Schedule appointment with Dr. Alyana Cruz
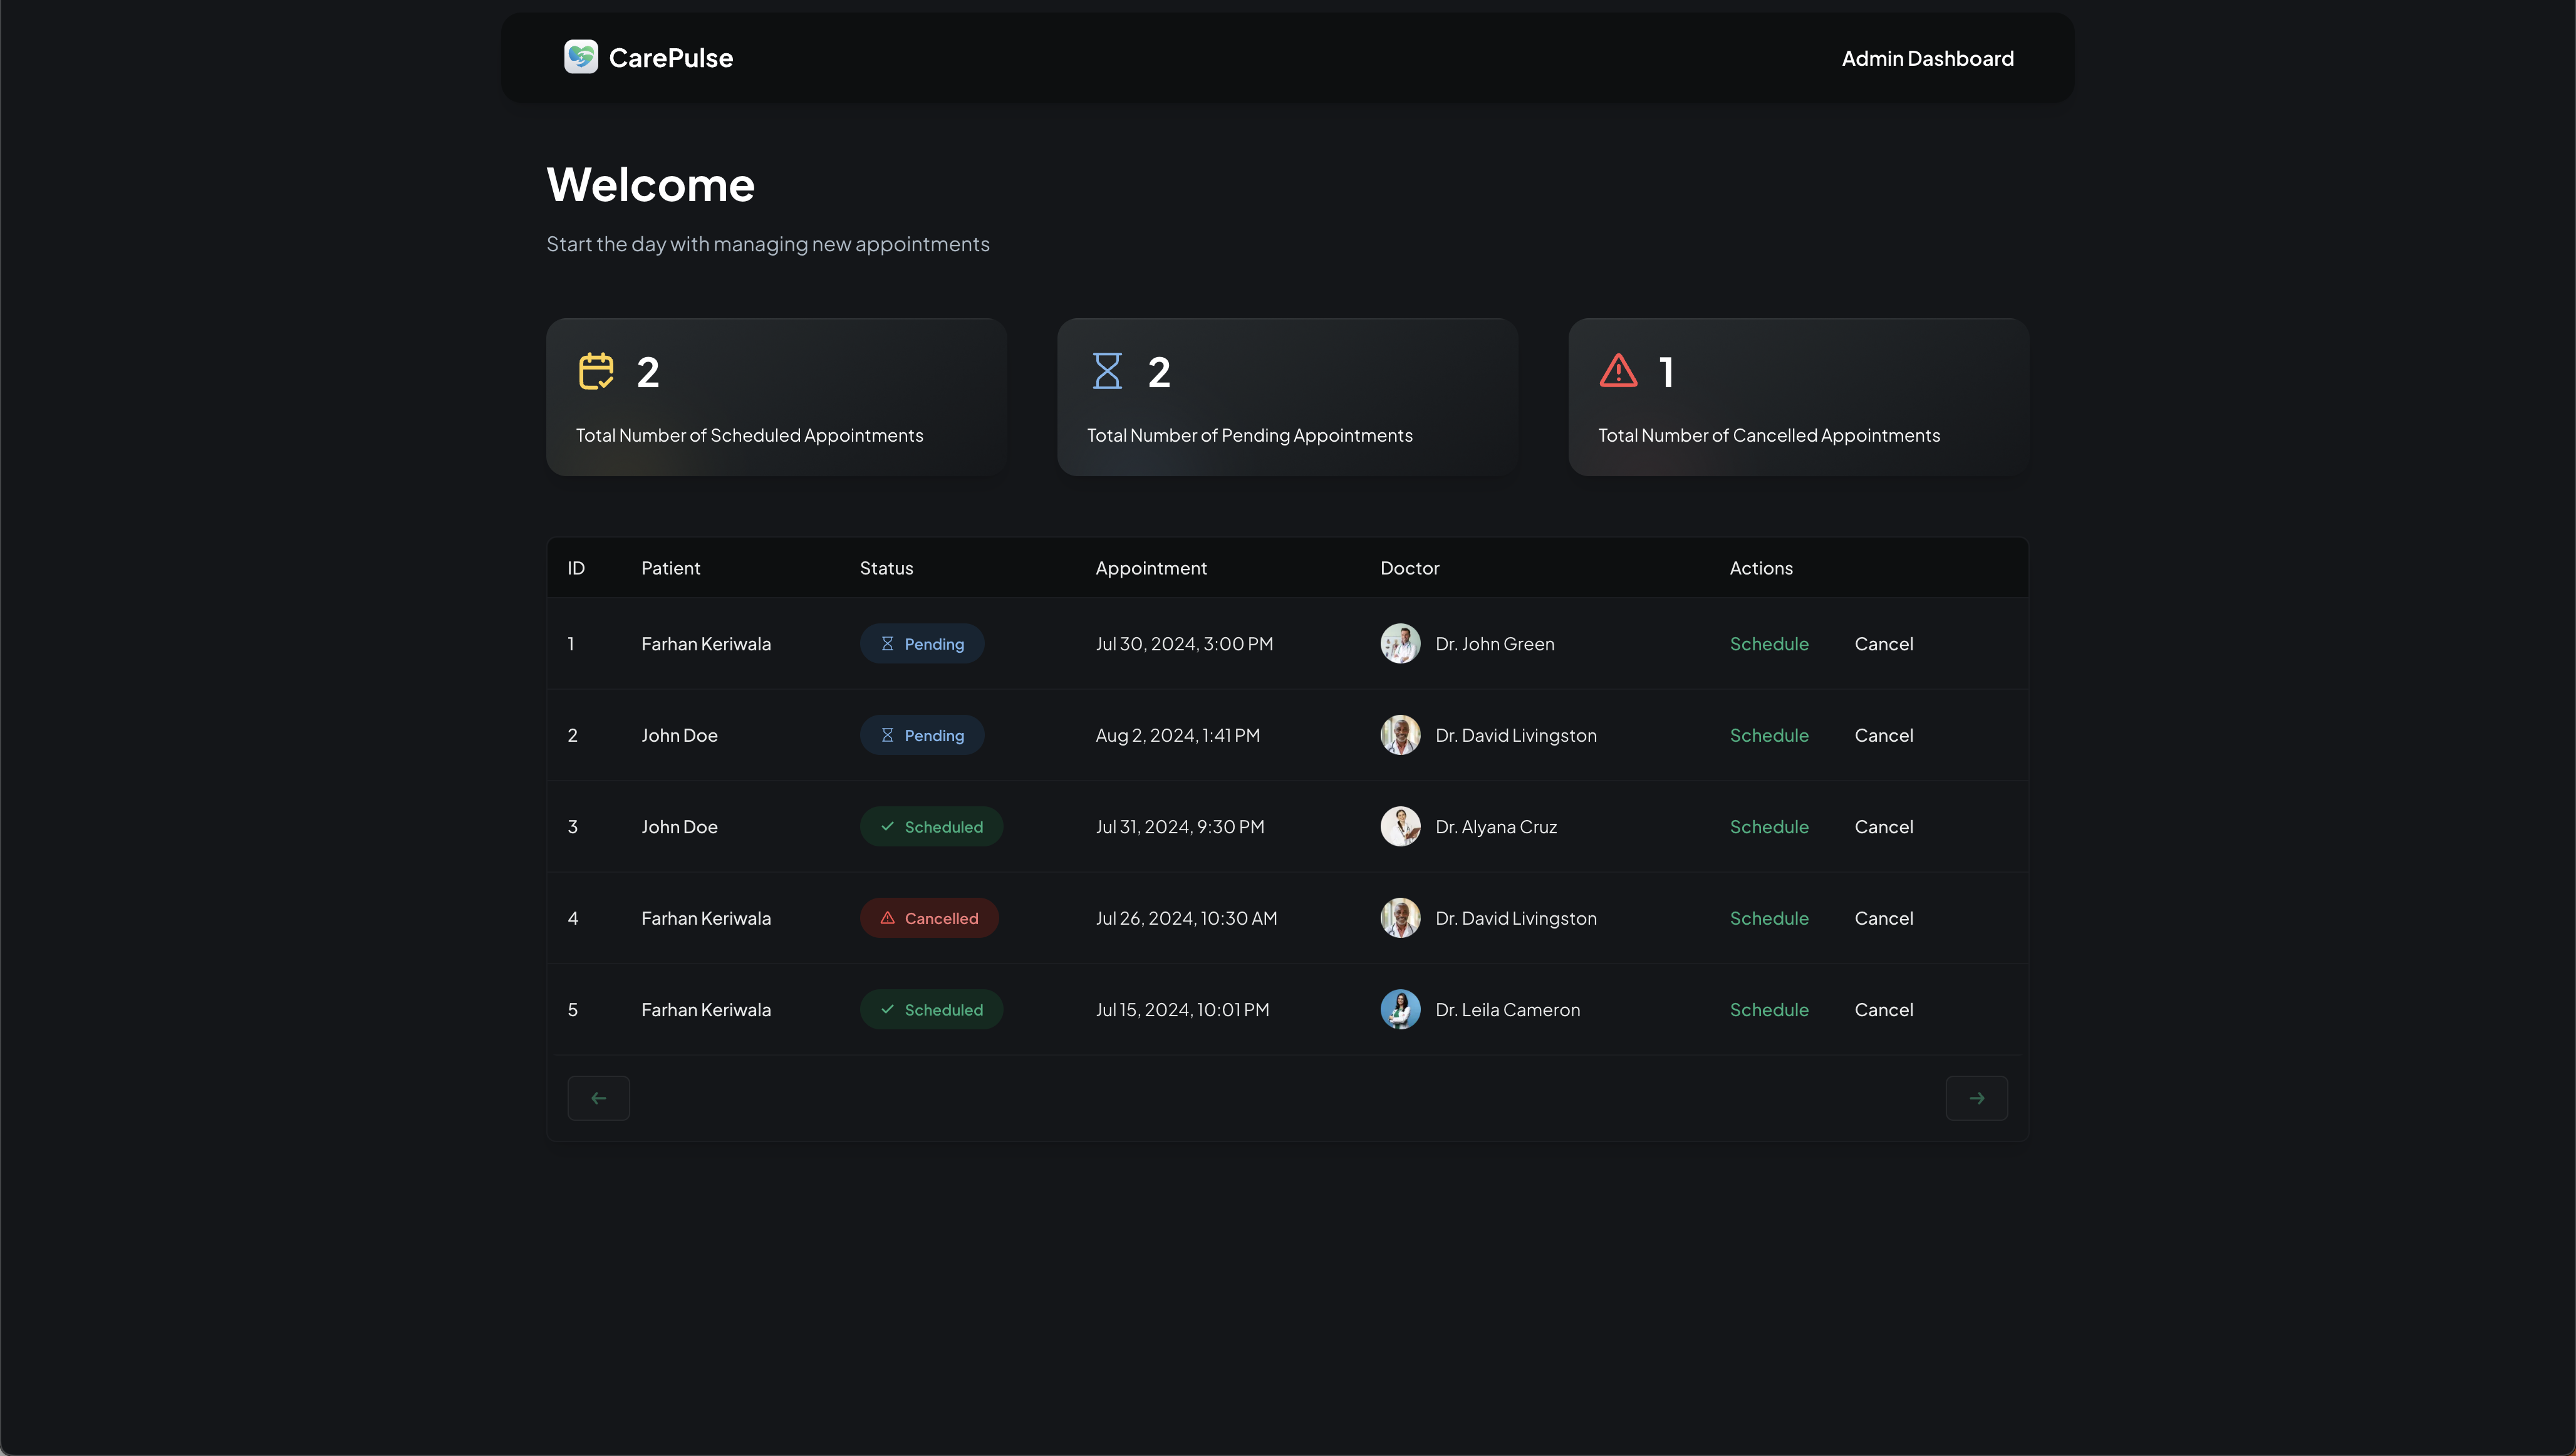Viewport: 2576px width, 1456px height. tap(1769, 827)
